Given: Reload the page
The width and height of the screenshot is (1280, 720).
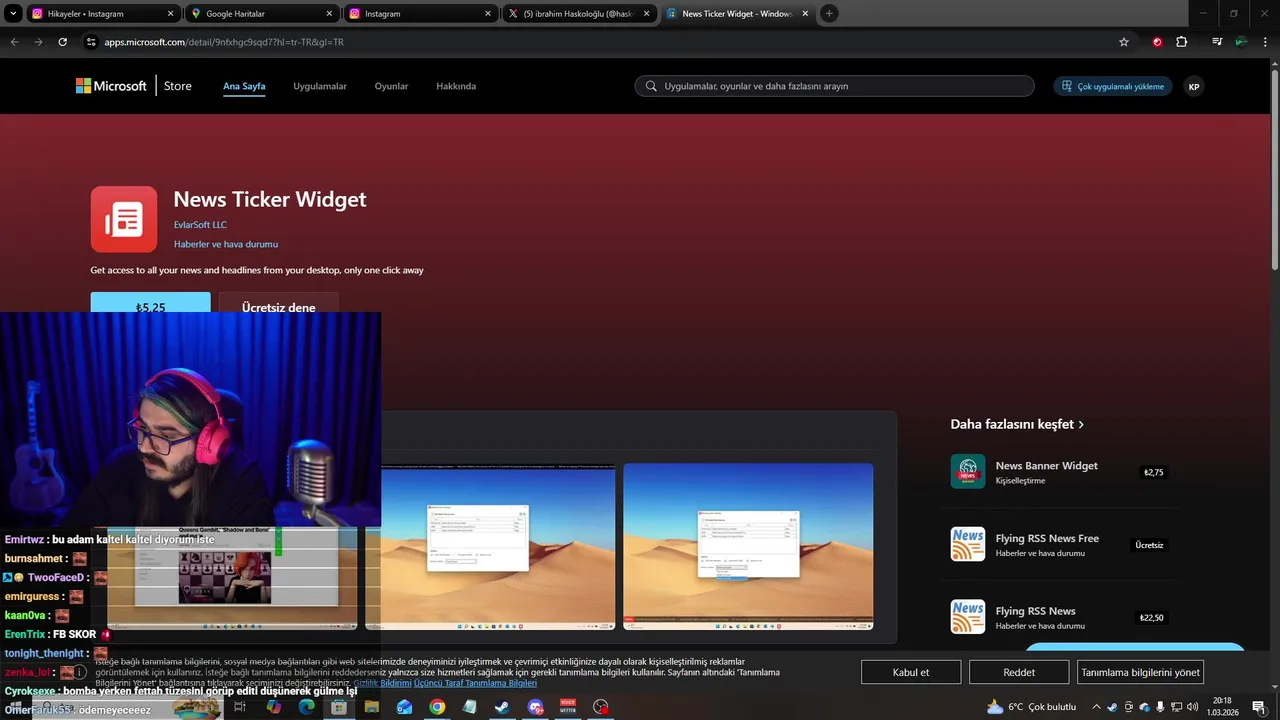Looking at the screenshot, I should pos(62,42).
